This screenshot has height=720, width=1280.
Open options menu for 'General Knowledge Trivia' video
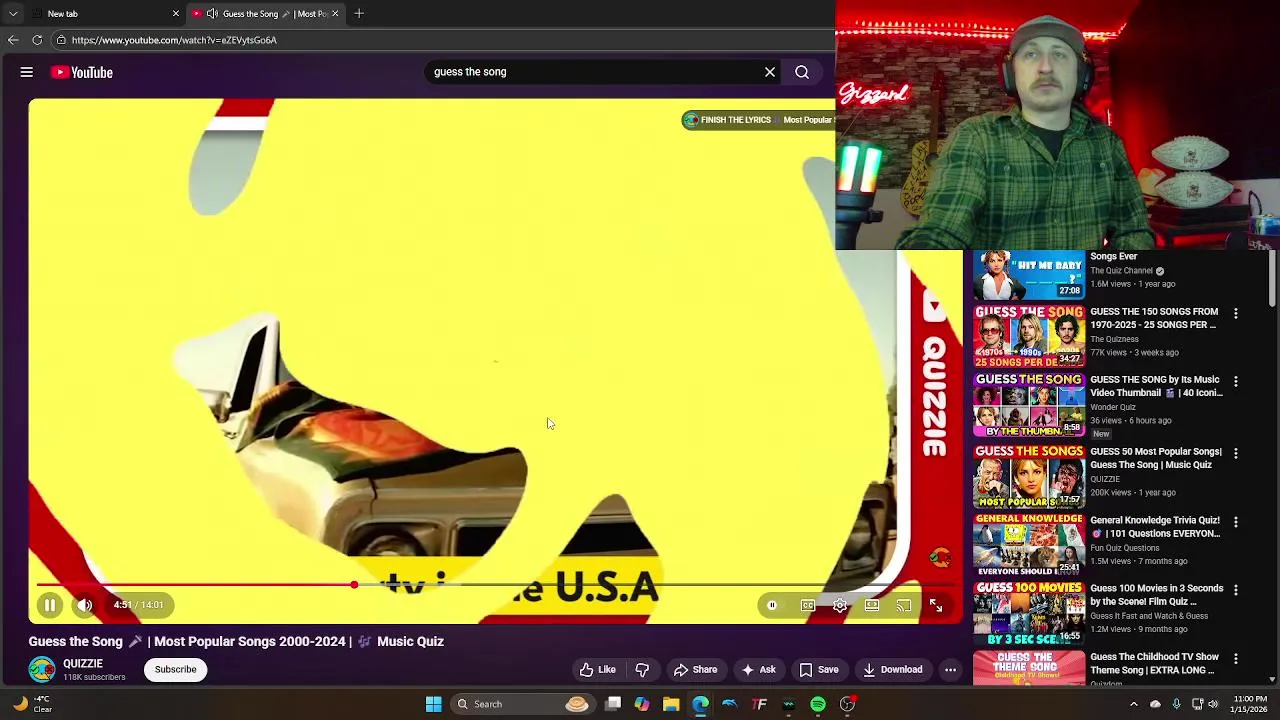pos(1236,522)
